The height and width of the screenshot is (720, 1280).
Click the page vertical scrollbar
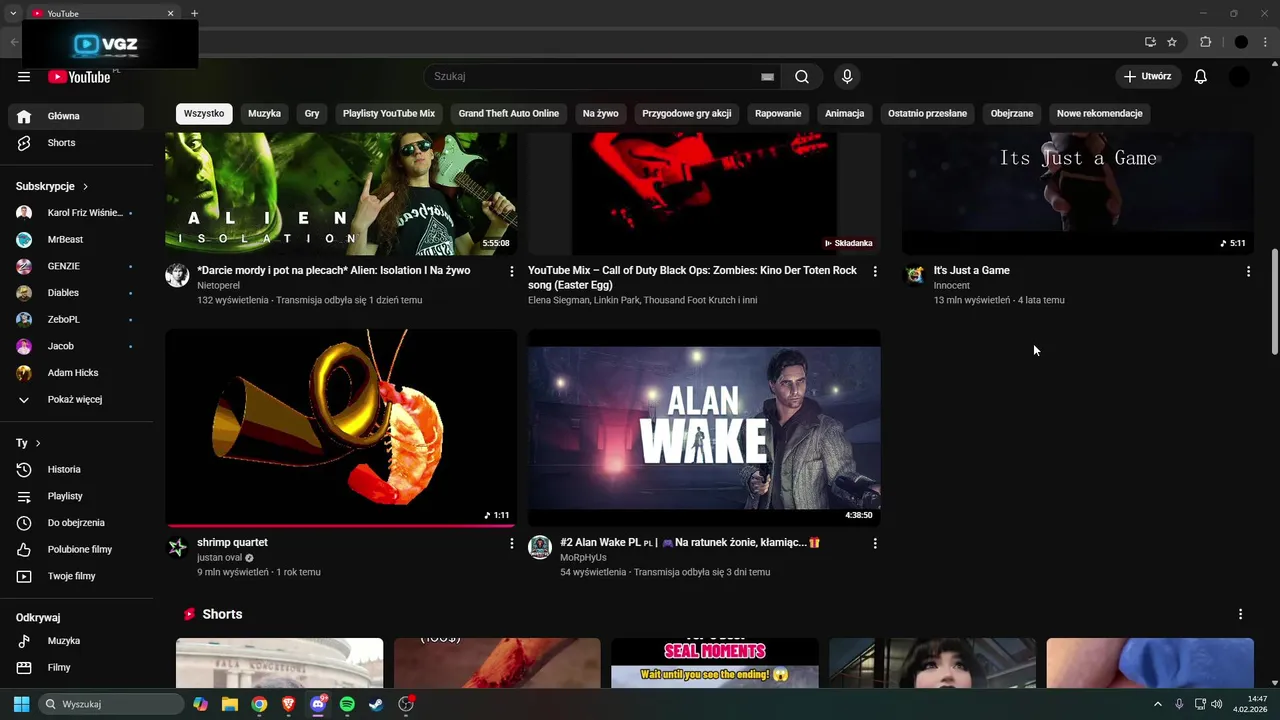coord(1274,302)
